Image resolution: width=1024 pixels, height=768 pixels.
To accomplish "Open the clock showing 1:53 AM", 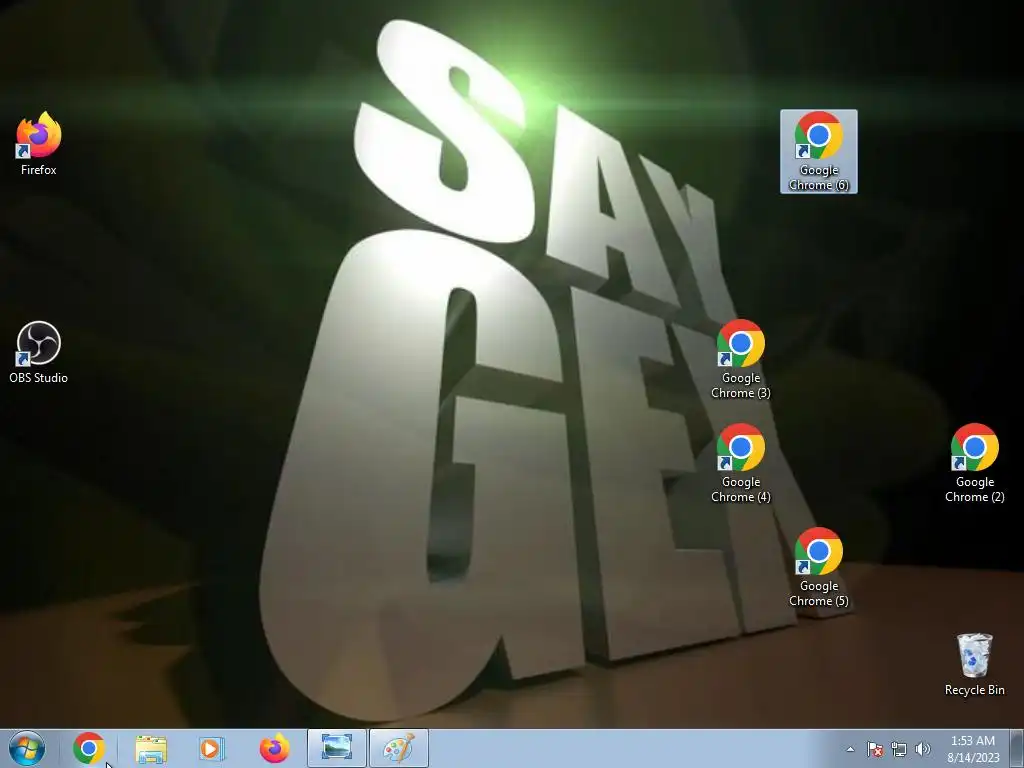I will click(973, 749).
